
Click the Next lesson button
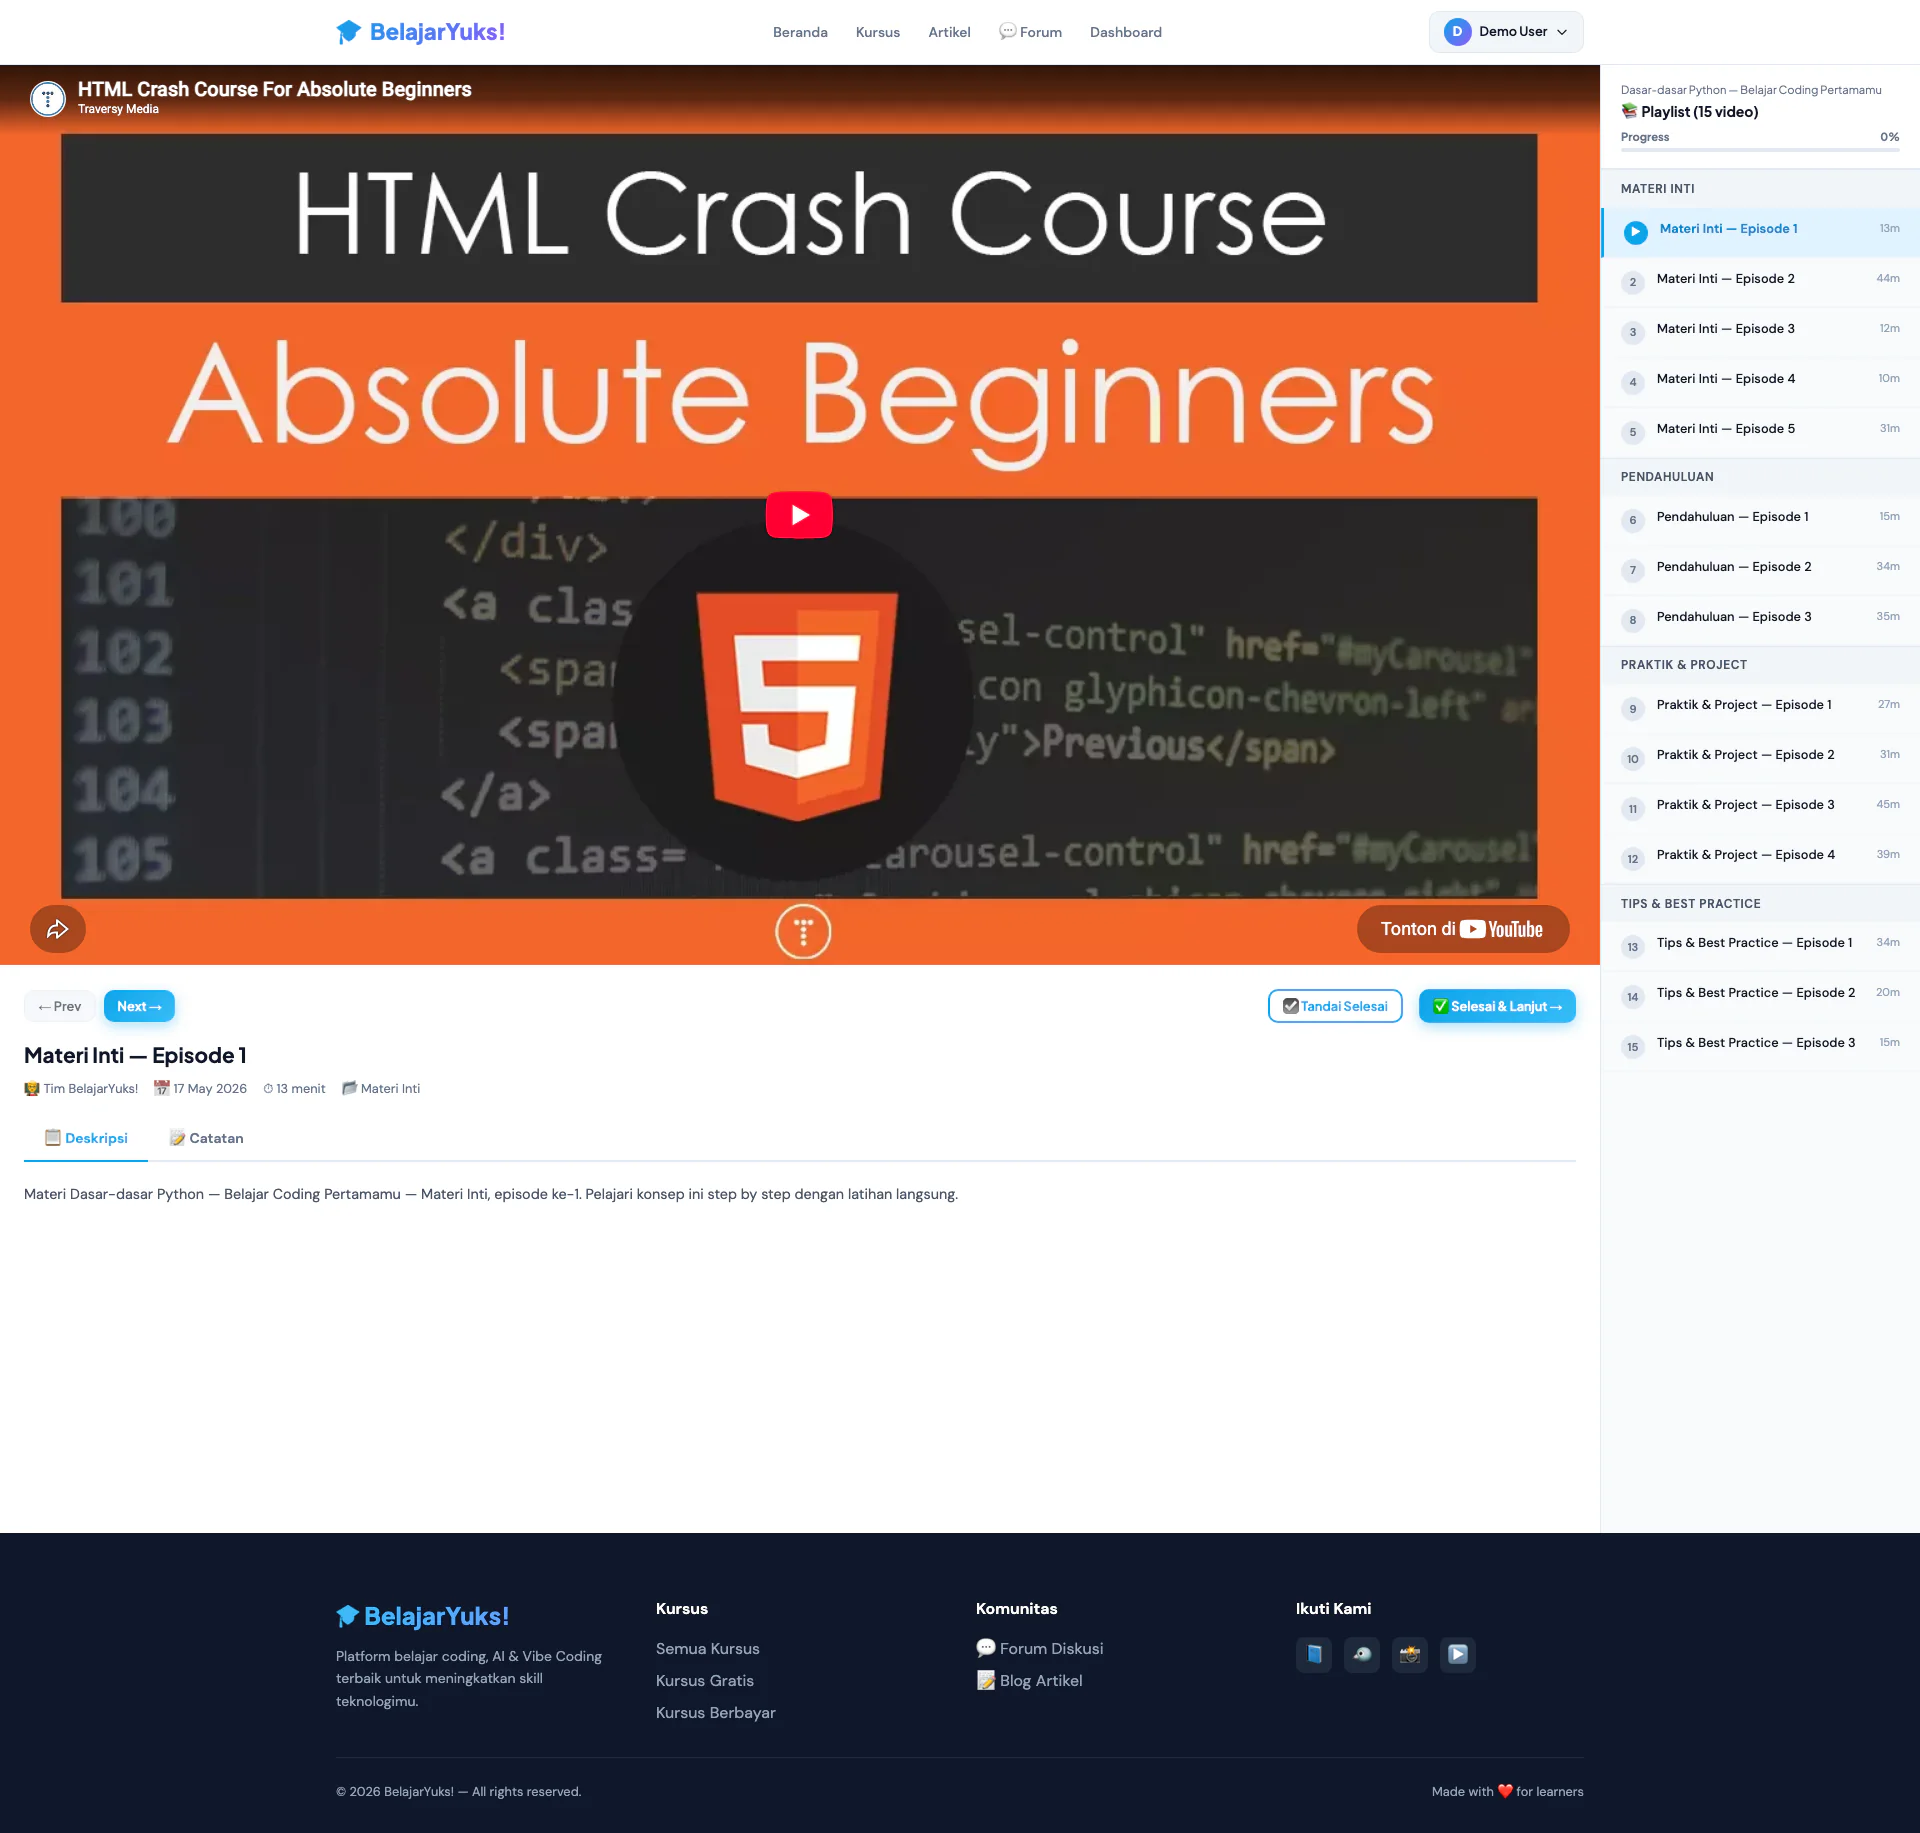[x=139, y=1006]
